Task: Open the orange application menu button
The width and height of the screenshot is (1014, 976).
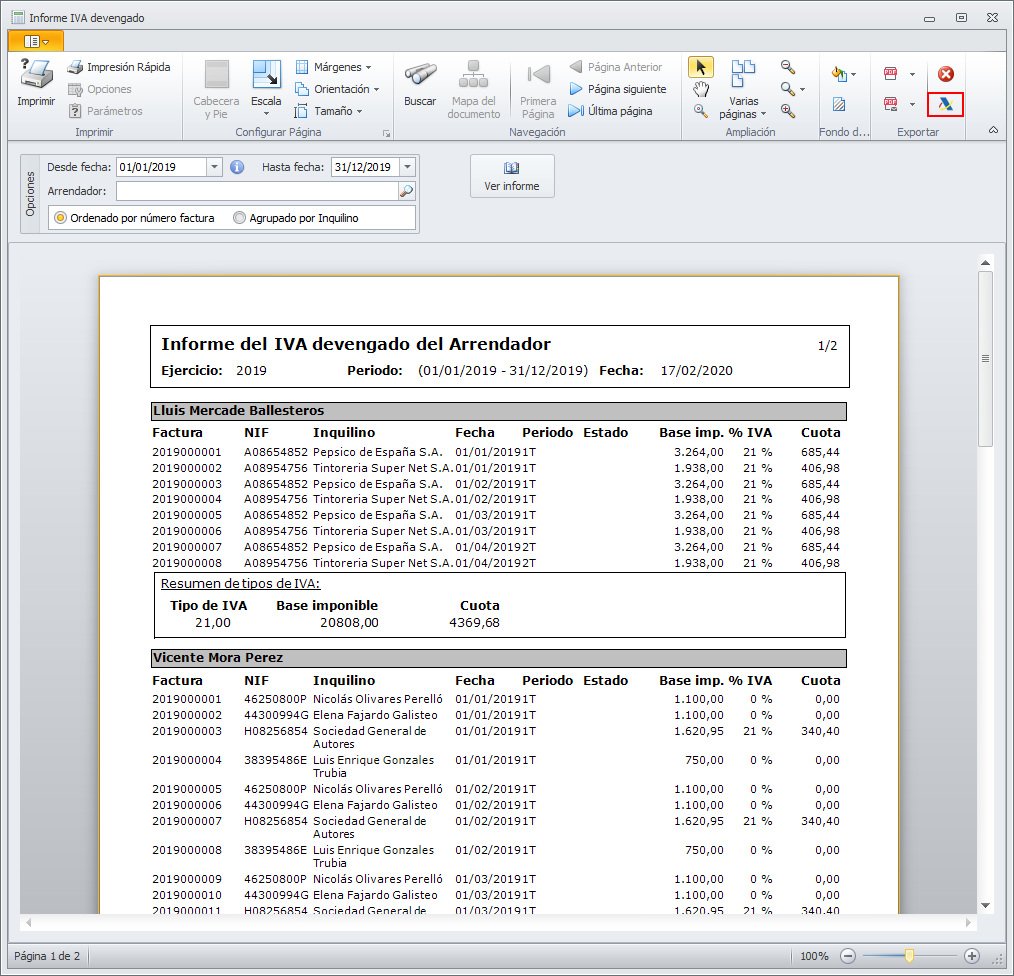Action: coord(35,41)
